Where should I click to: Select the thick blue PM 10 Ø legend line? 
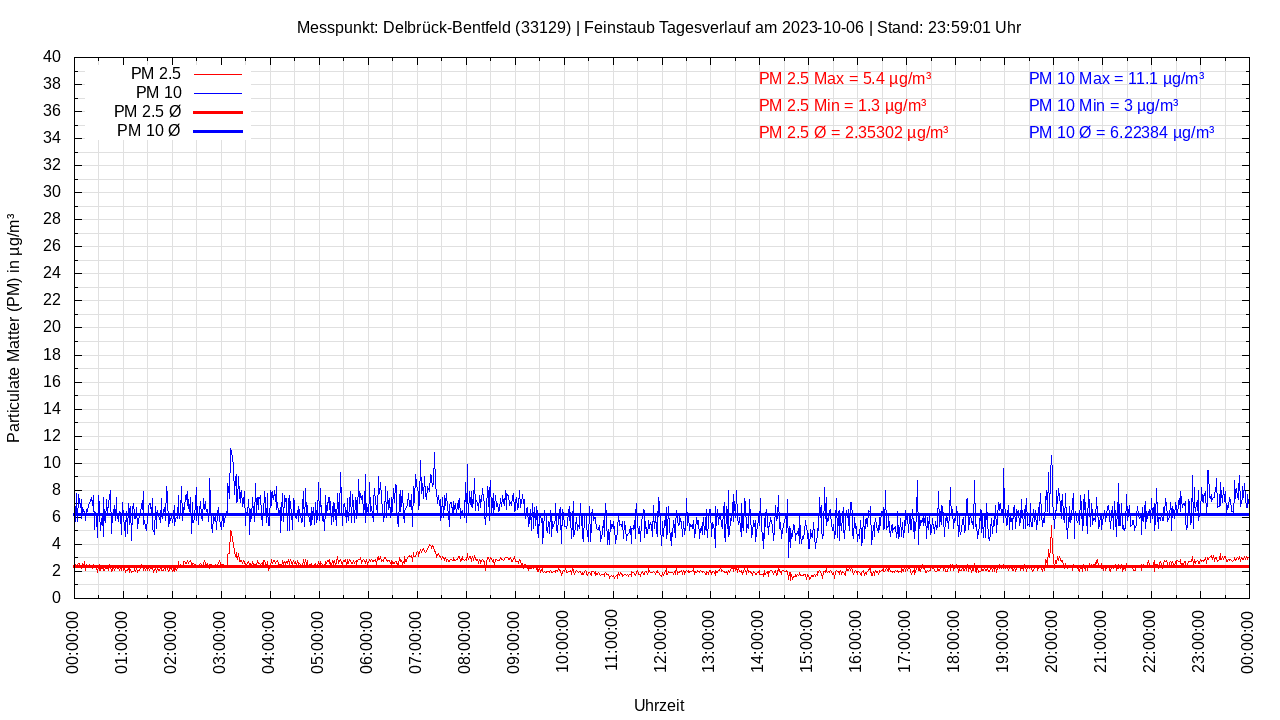217,131
